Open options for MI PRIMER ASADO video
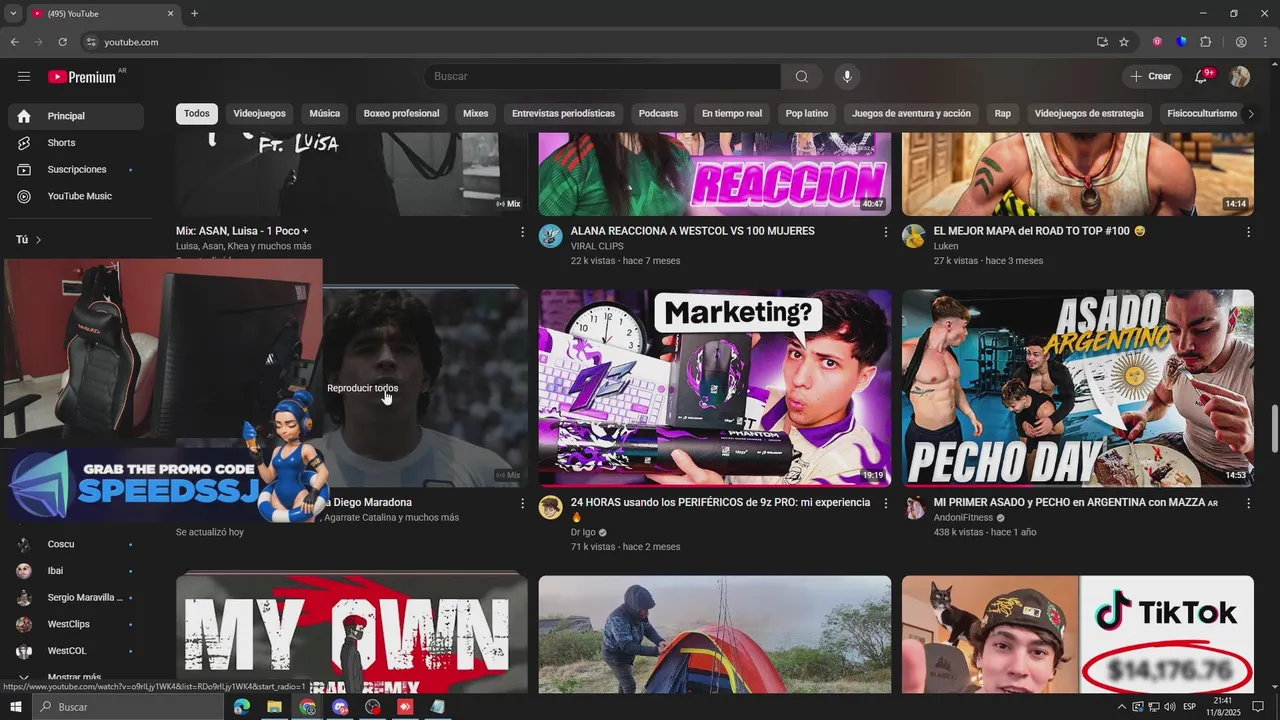This screenshot has height=720, width=1280. (x=1248, y=504)
